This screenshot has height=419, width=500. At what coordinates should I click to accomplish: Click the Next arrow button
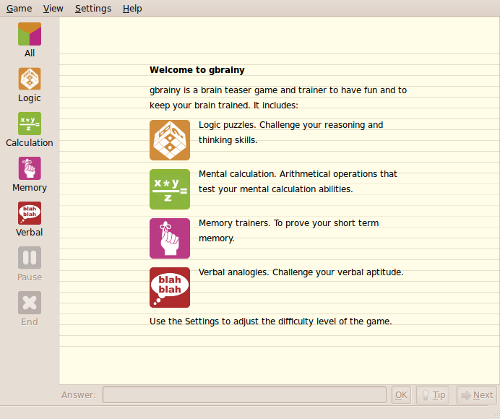point(477,395)
